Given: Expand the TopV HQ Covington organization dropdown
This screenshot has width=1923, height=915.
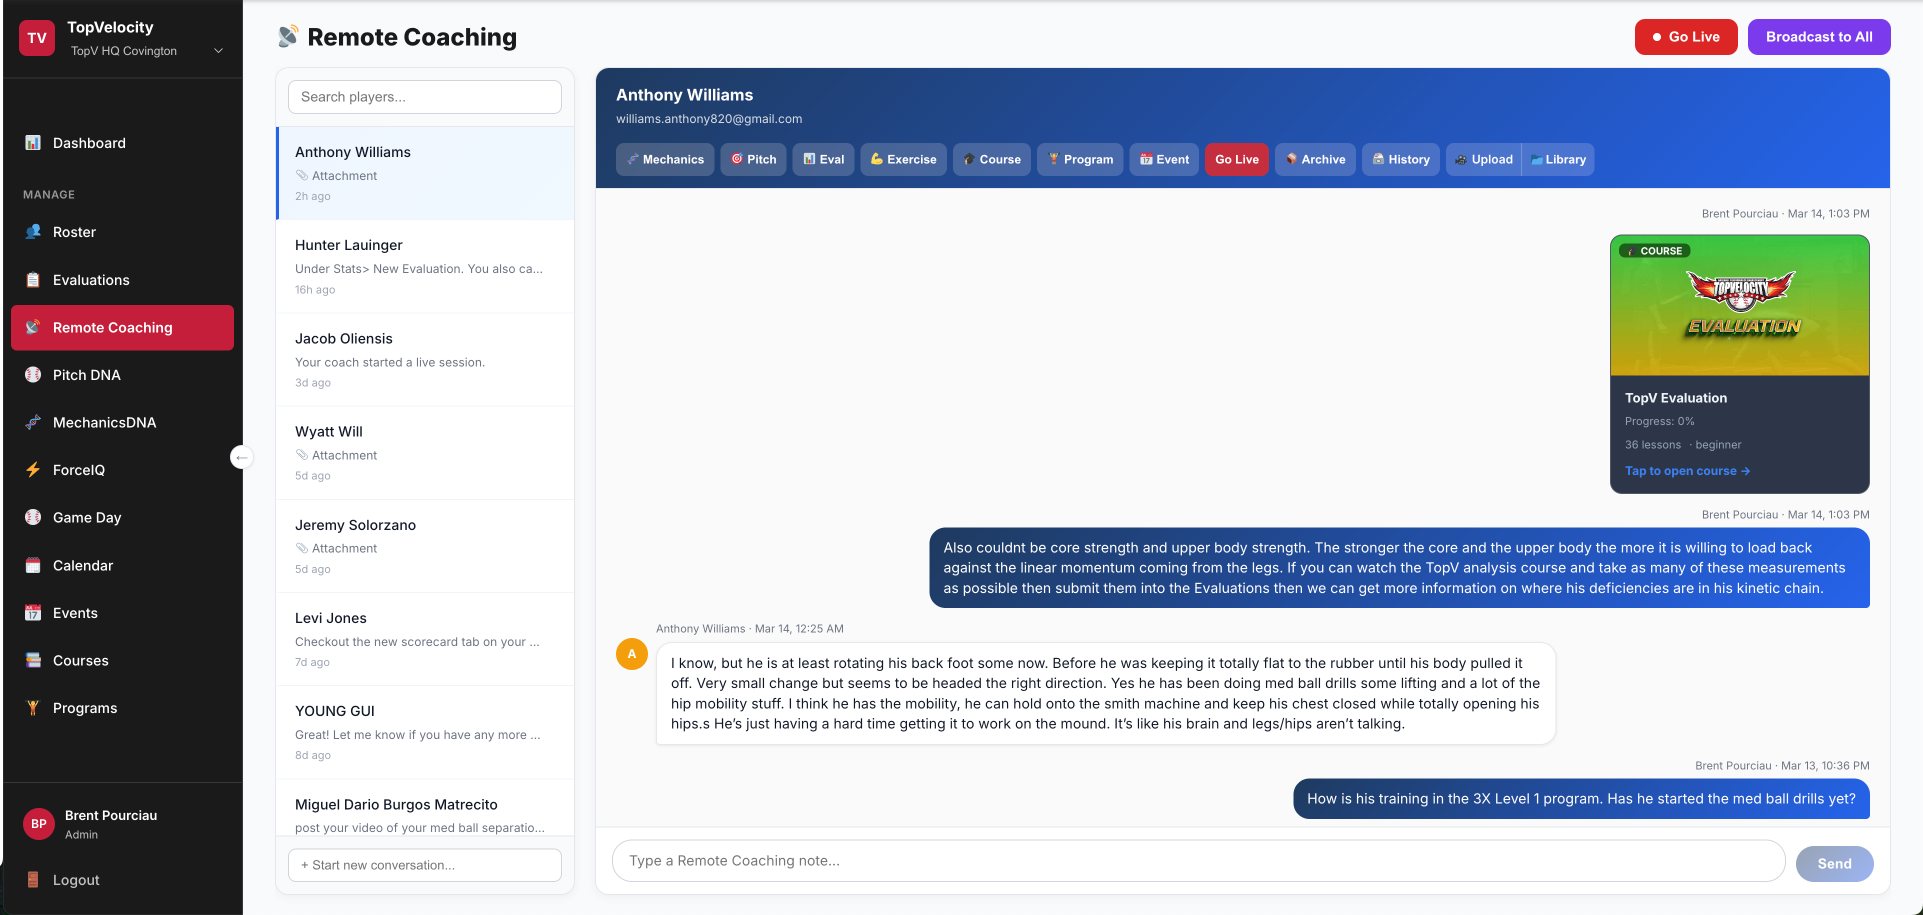Looking at the screenshot, I should point(218,51).
